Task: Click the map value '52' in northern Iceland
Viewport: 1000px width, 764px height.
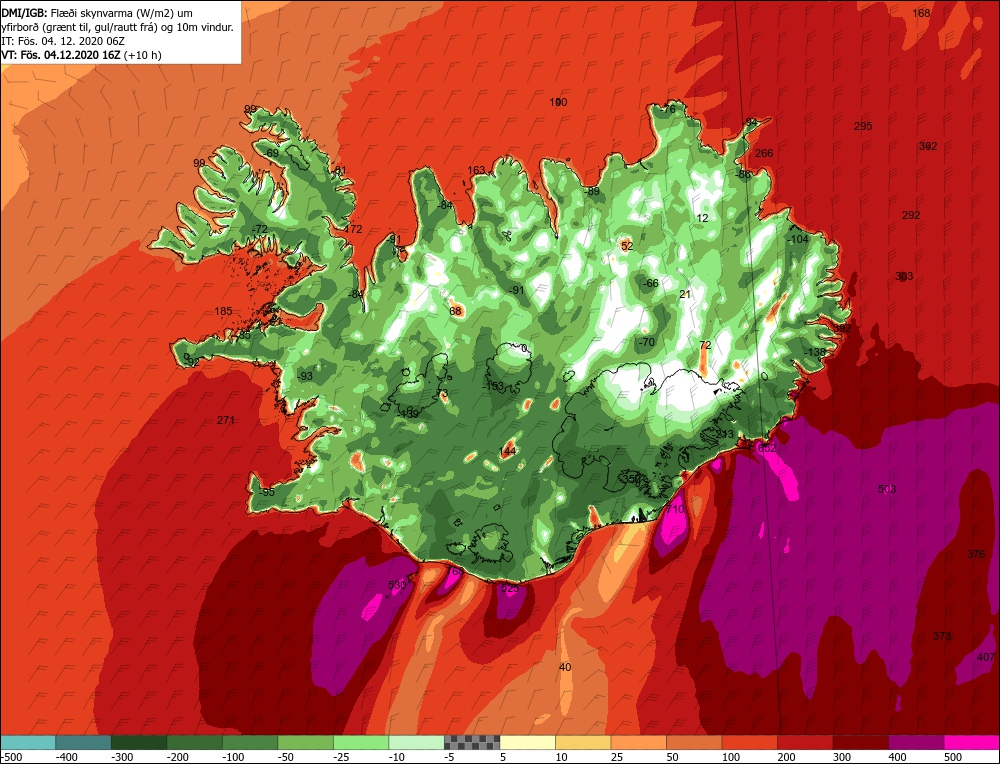Action: tap(627, 246)
